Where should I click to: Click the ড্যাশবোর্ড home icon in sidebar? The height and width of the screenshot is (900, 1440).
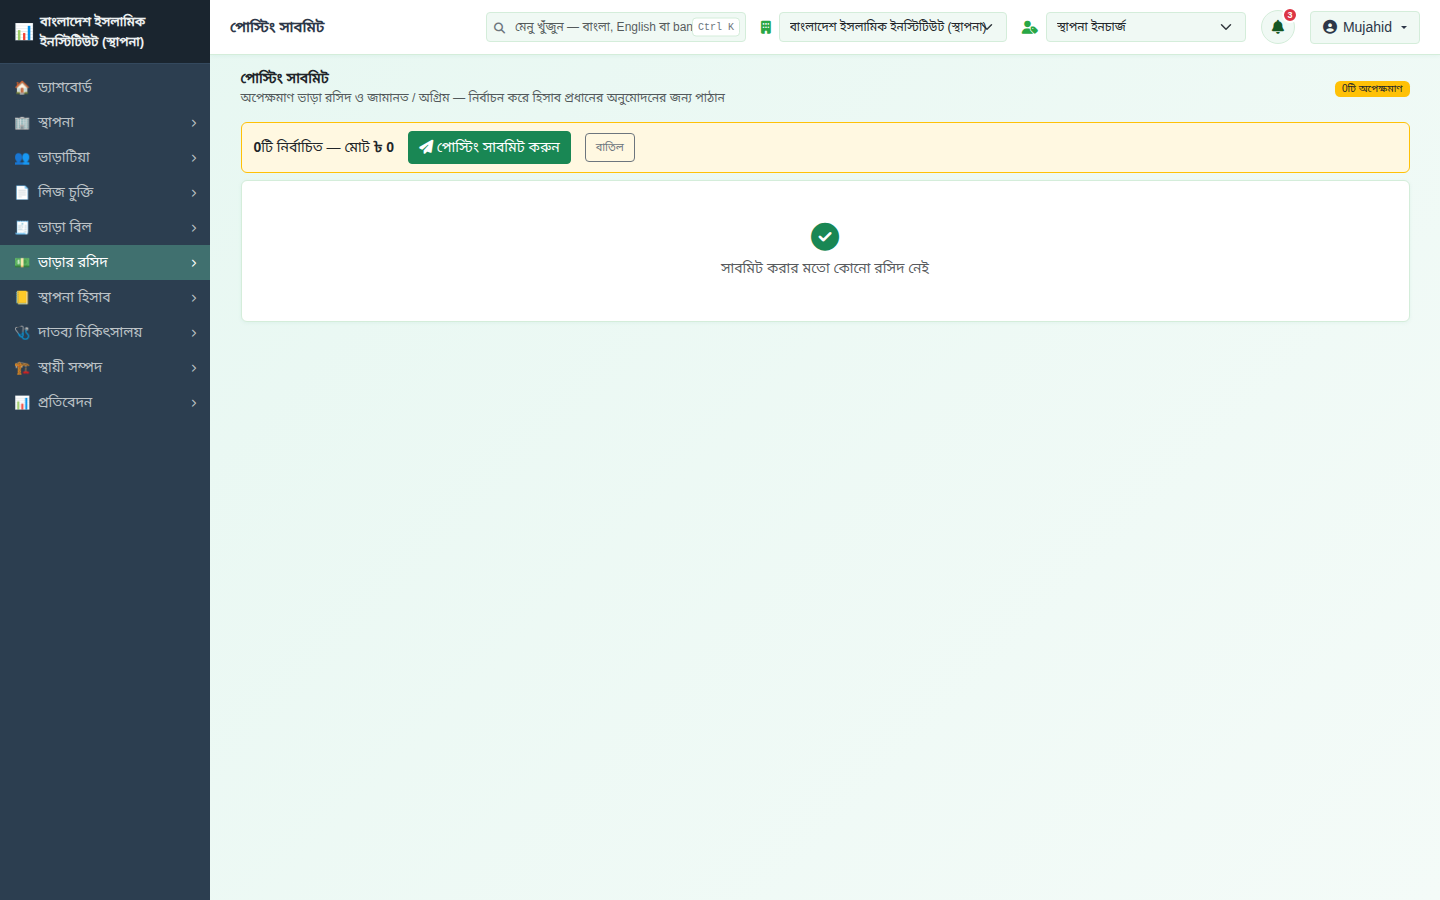22,88
